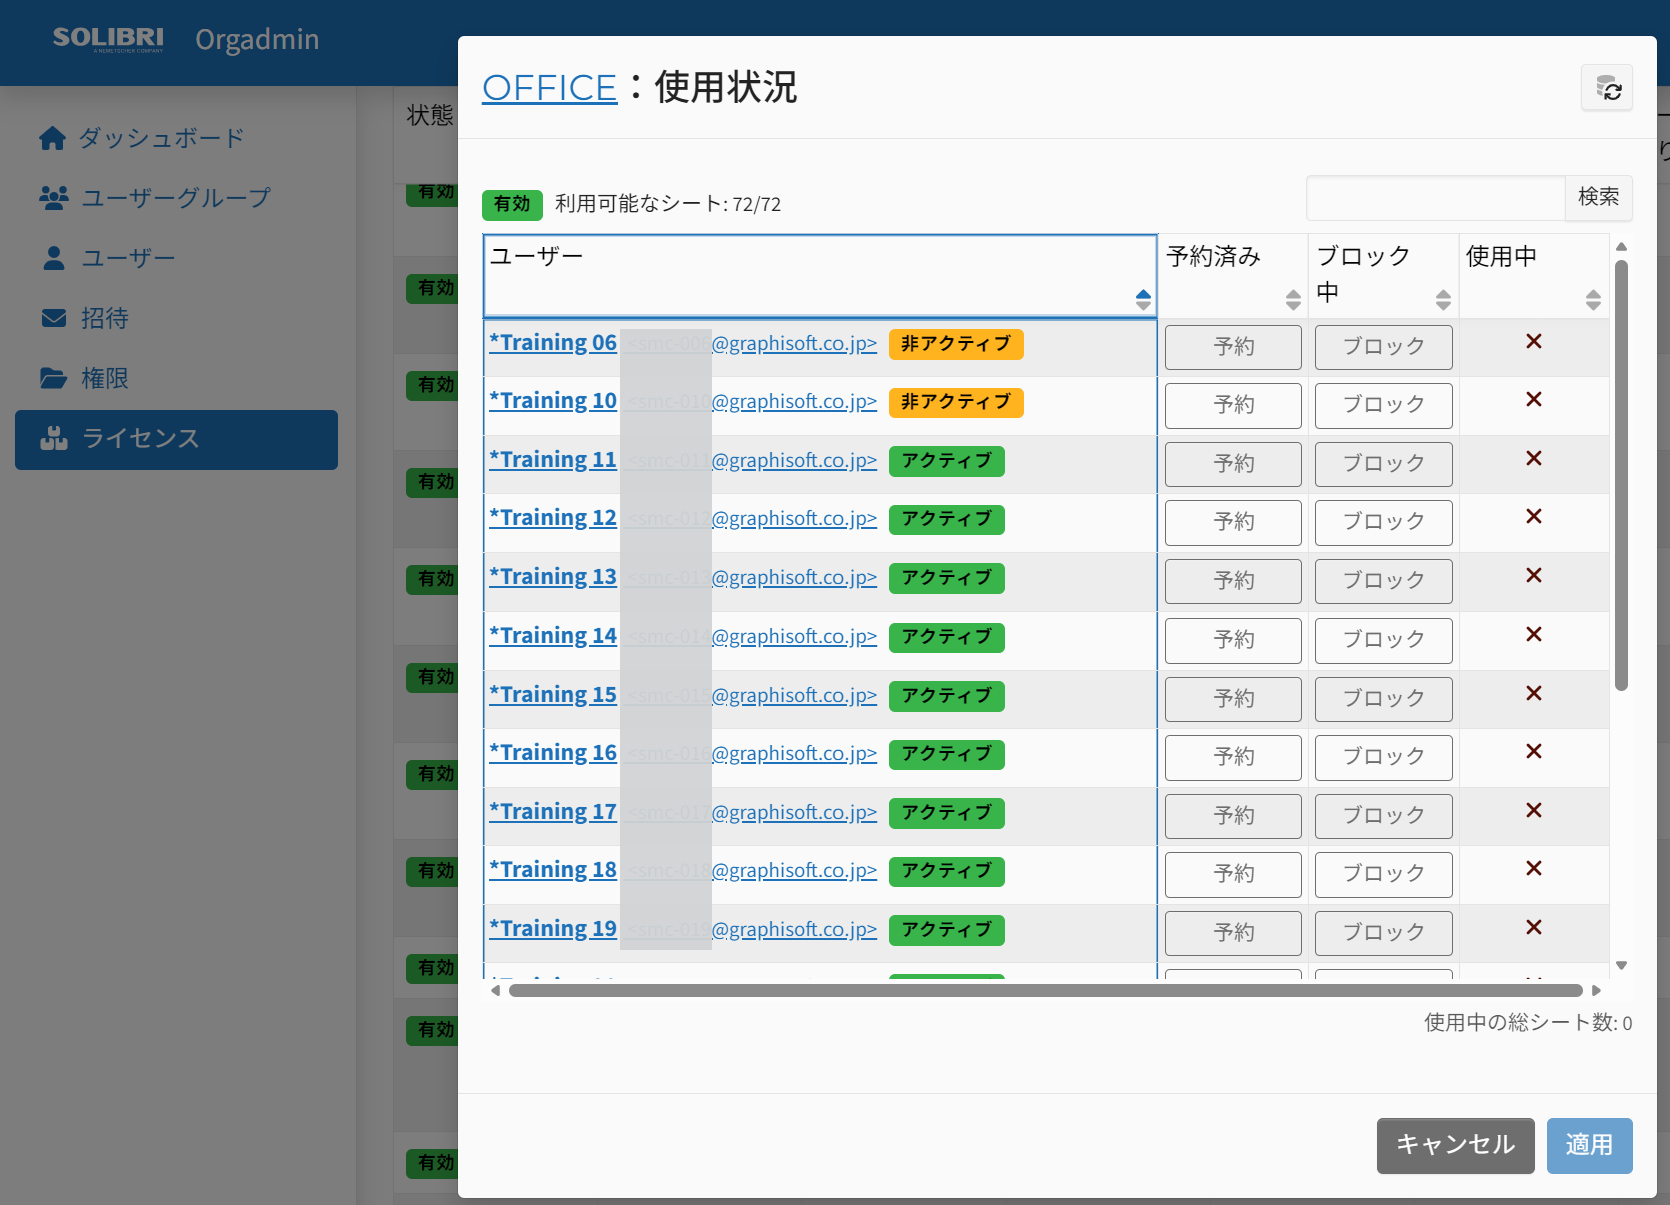The height and width of the screenshot is (1205, 1670).
Task: Click the 検索 search button
Action: point(1598,197)
